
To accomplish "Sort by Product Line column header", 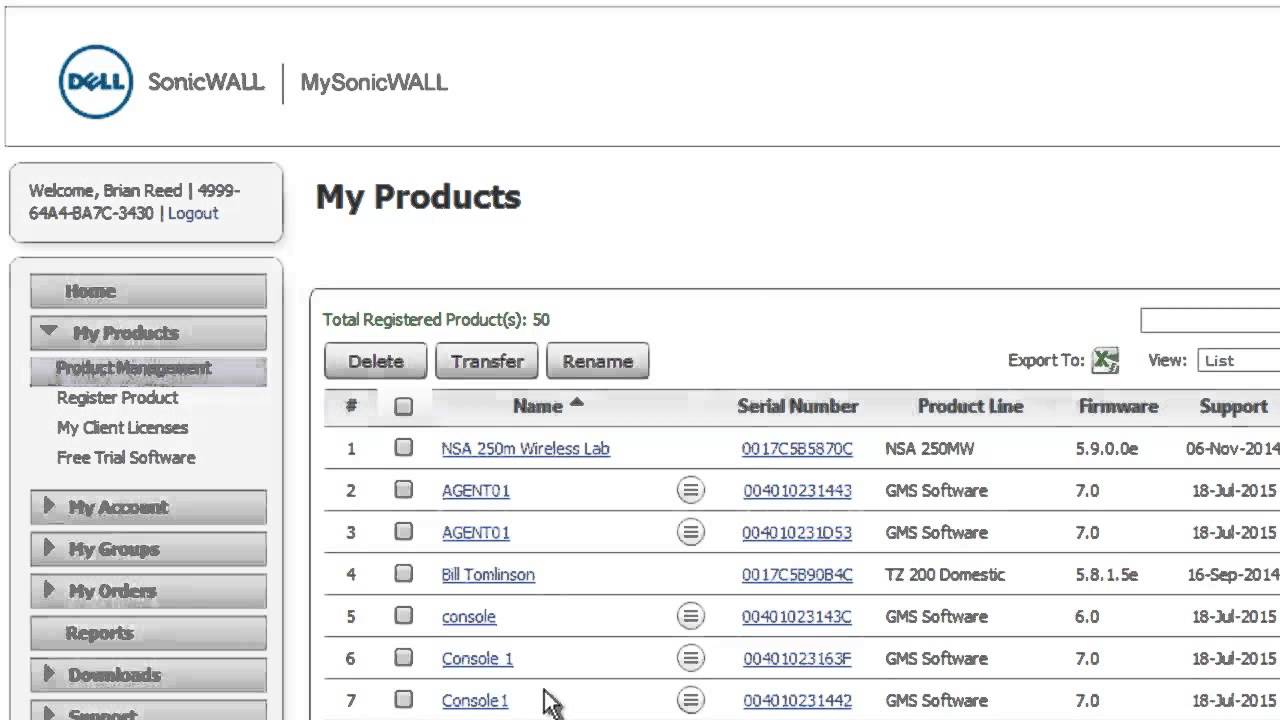I will point(970,406).
